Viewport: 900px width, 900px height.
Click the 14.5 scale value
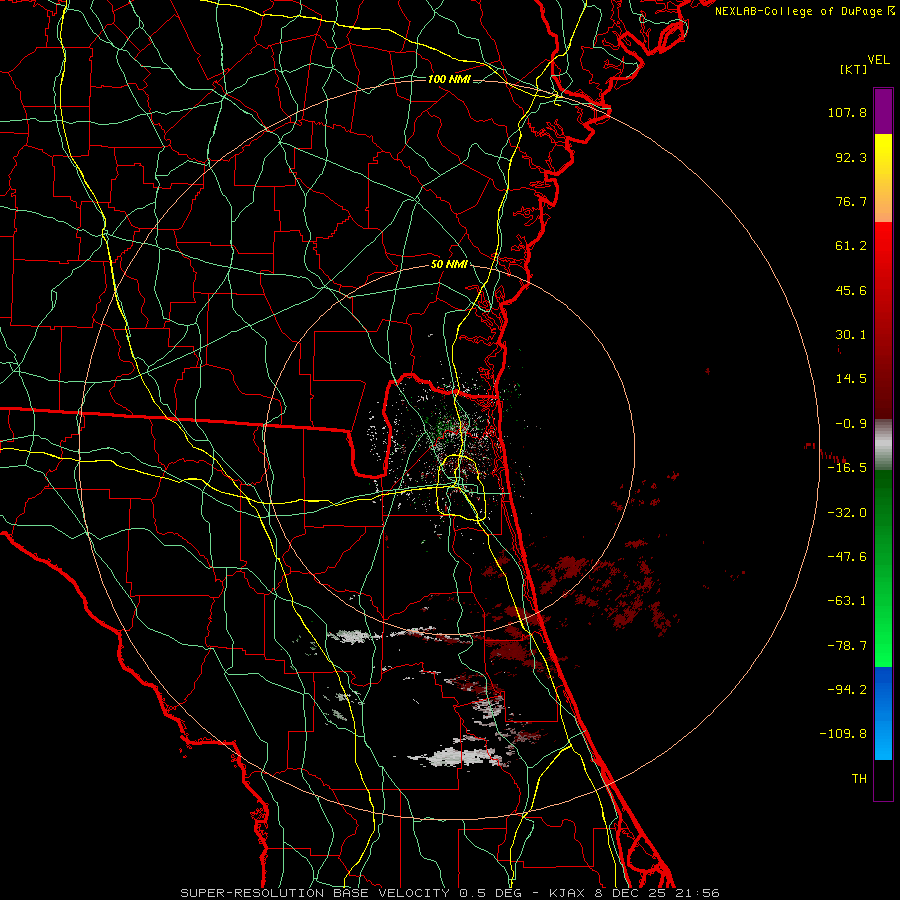851,379
